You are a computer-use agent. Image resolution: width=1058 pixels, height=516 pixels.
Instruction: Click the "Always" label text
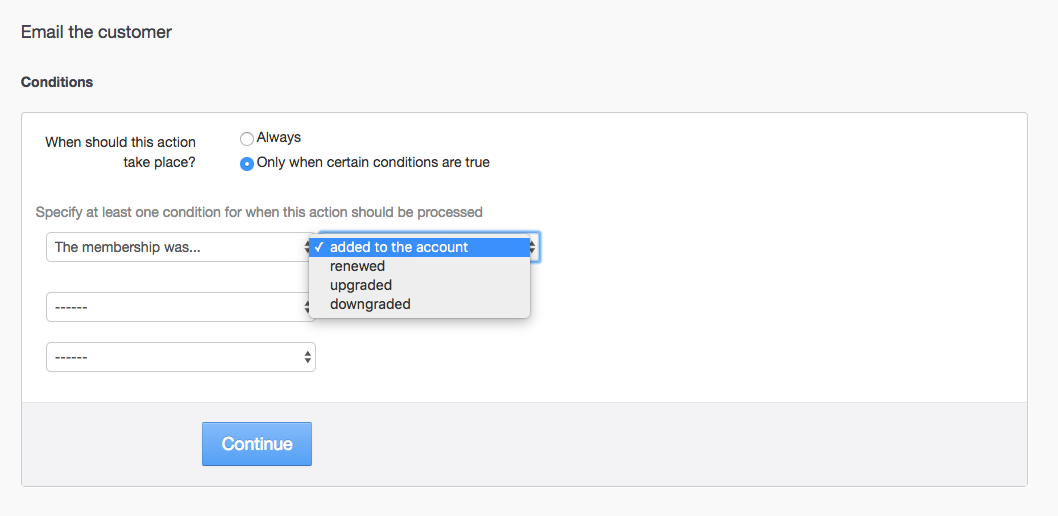279,138
